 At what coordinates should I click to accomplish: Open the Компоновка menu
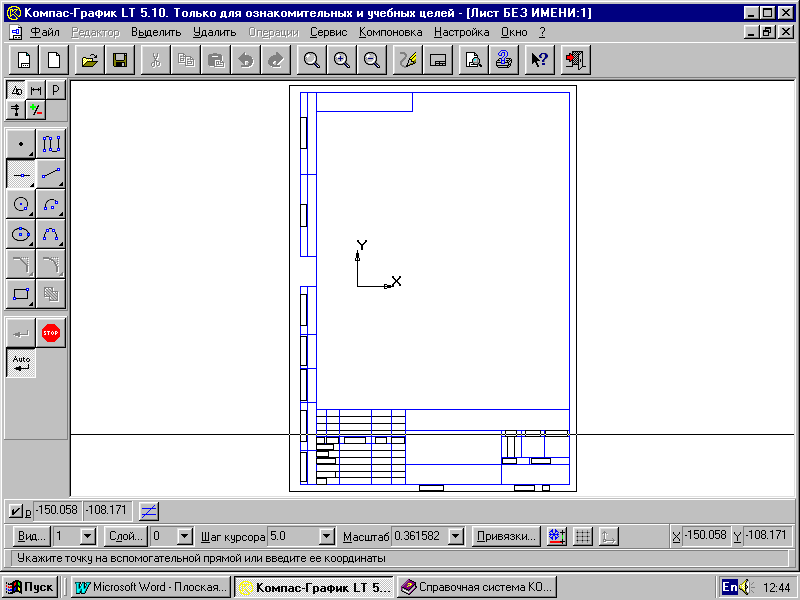pos(390,32)
